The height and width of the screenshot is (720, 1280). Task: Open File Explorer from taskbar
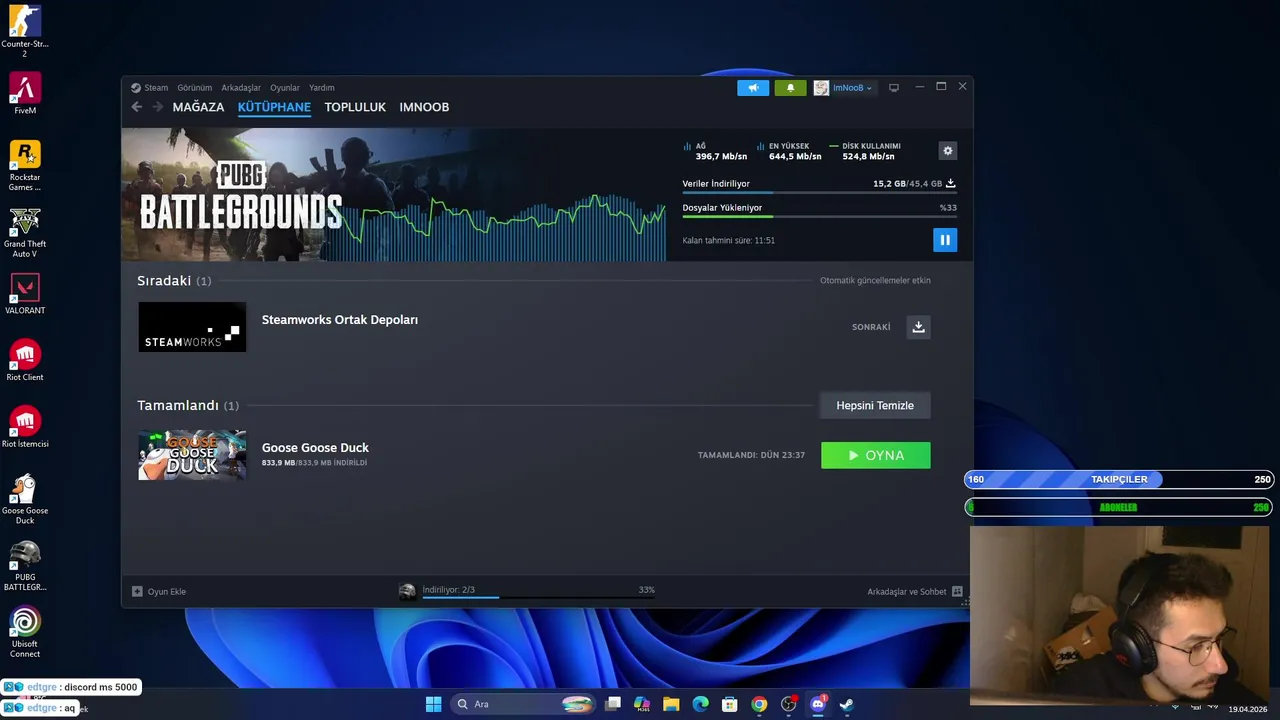coord(671,704)
